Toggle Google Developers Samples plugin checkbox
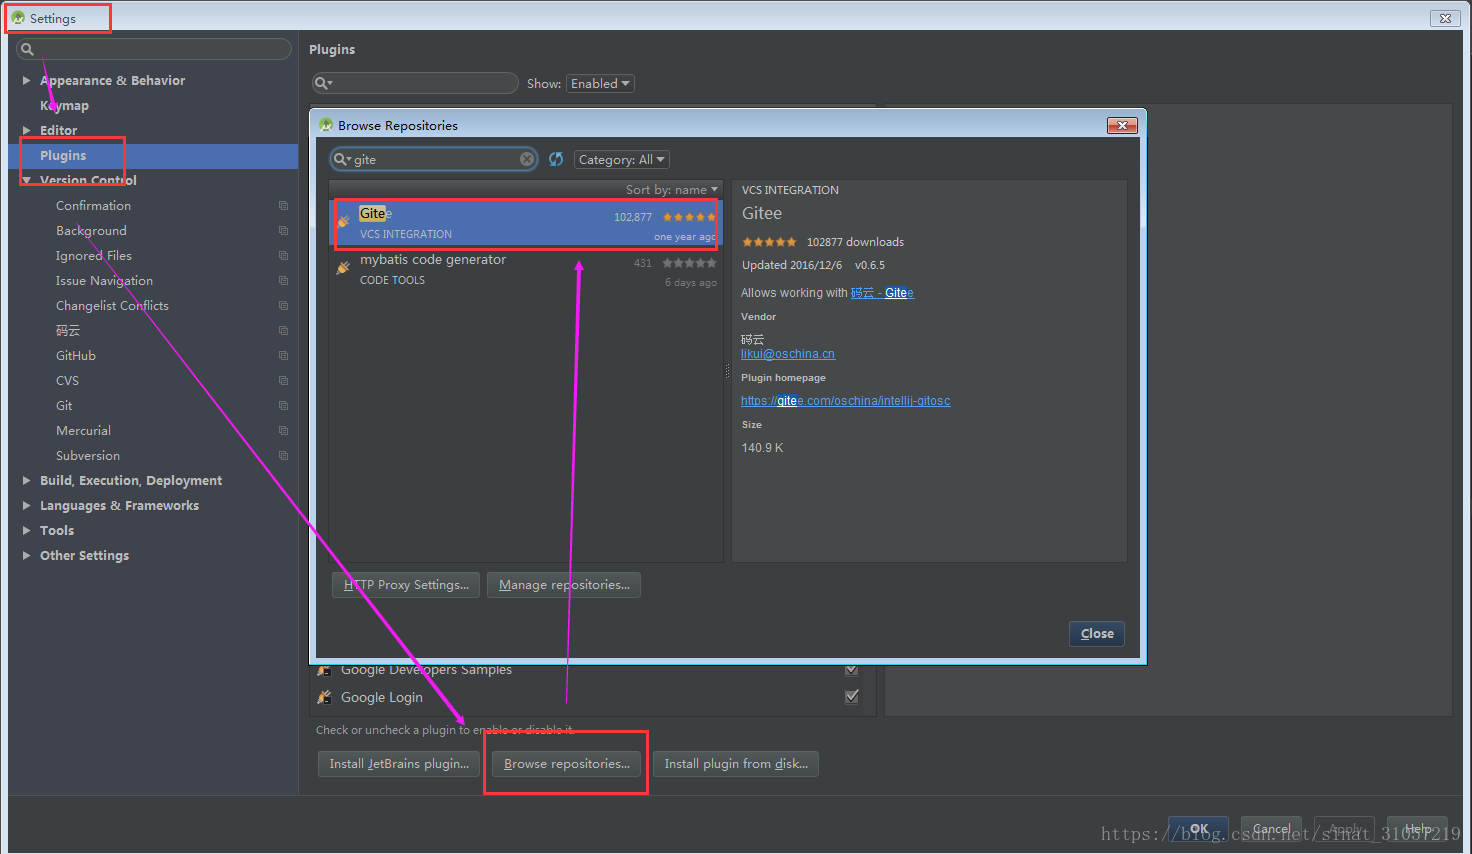The height and width of the screenshot is (854, 1472). click(852, 669)
